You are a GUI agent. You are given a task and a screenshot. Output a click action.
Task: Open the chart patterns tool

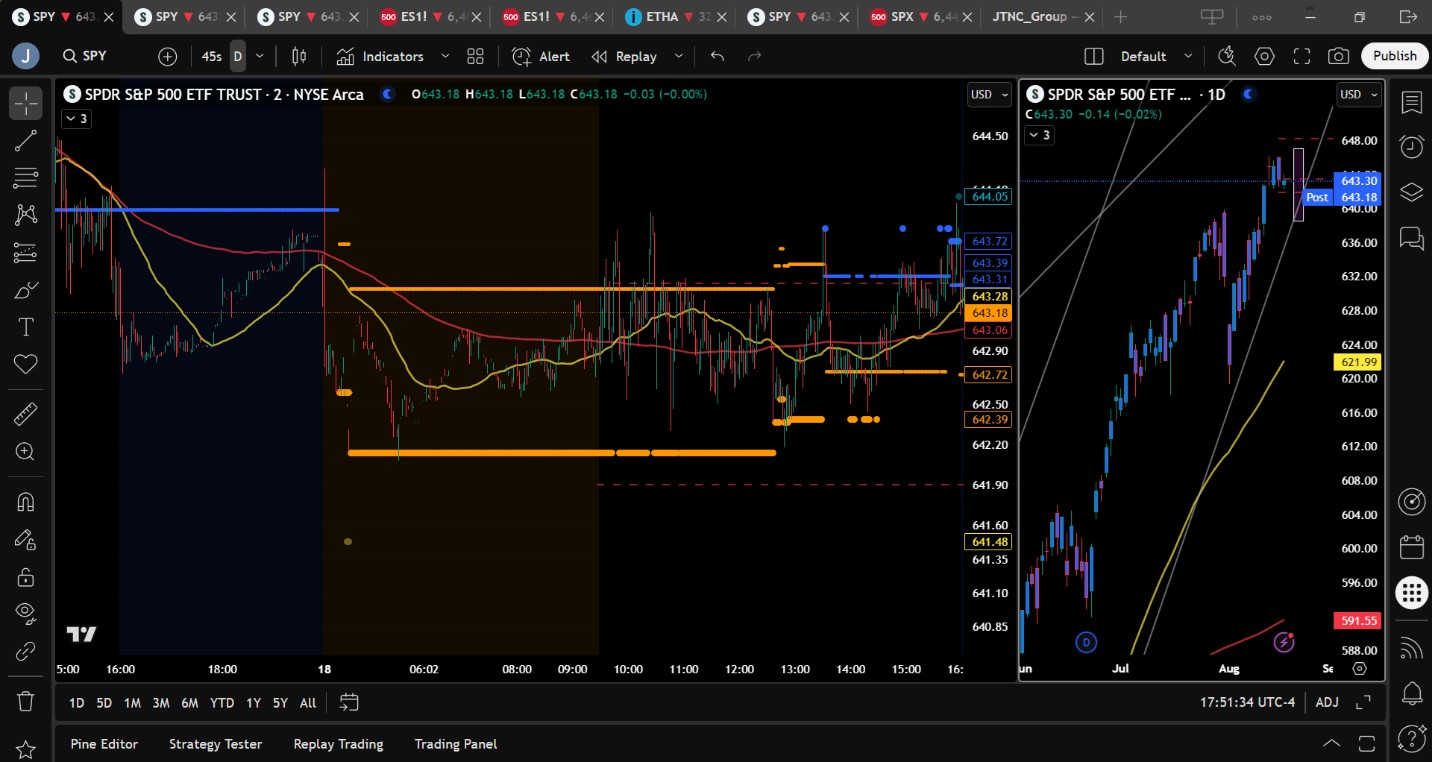coord(26,215)
